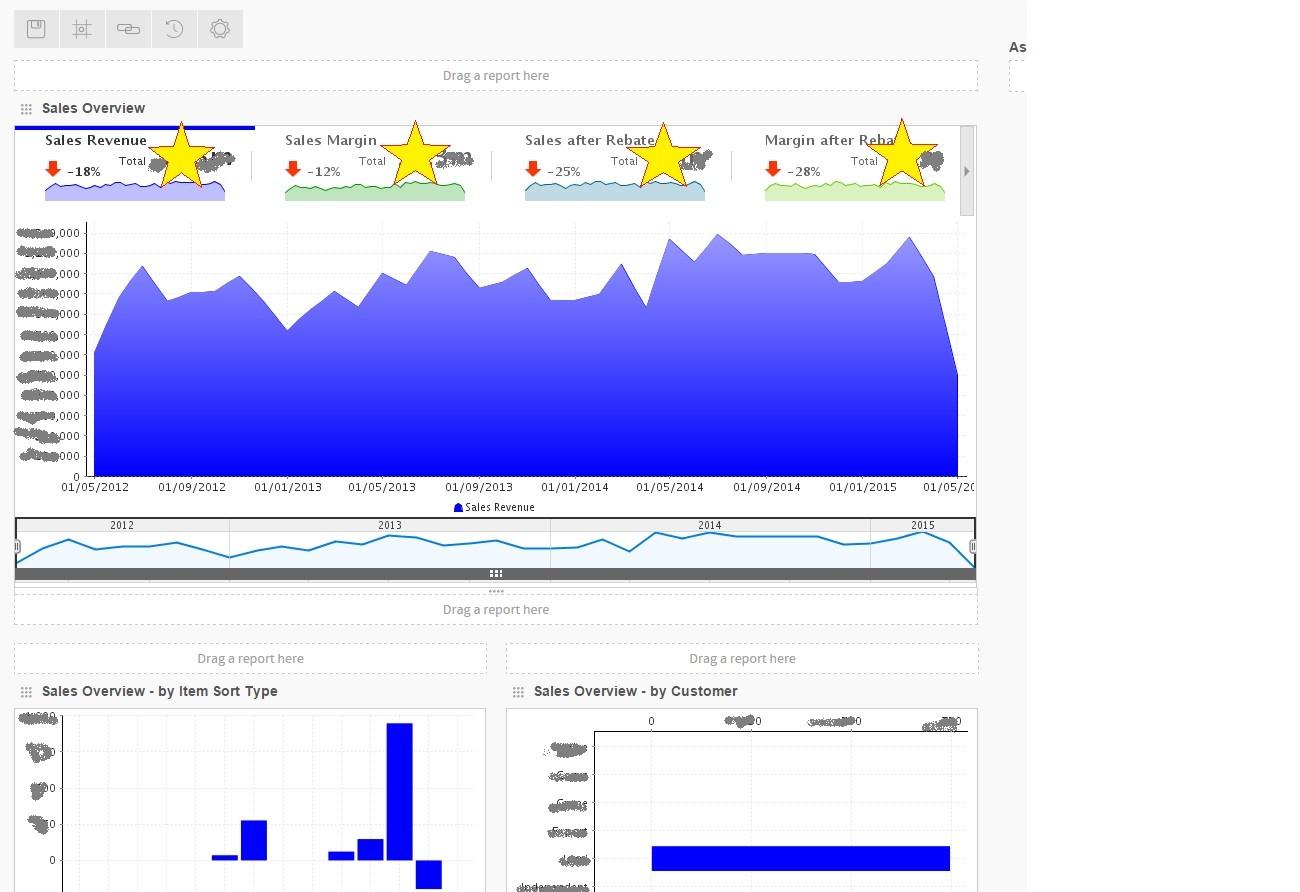Click the red down arrow beside -28%

[x=773, y=169]
